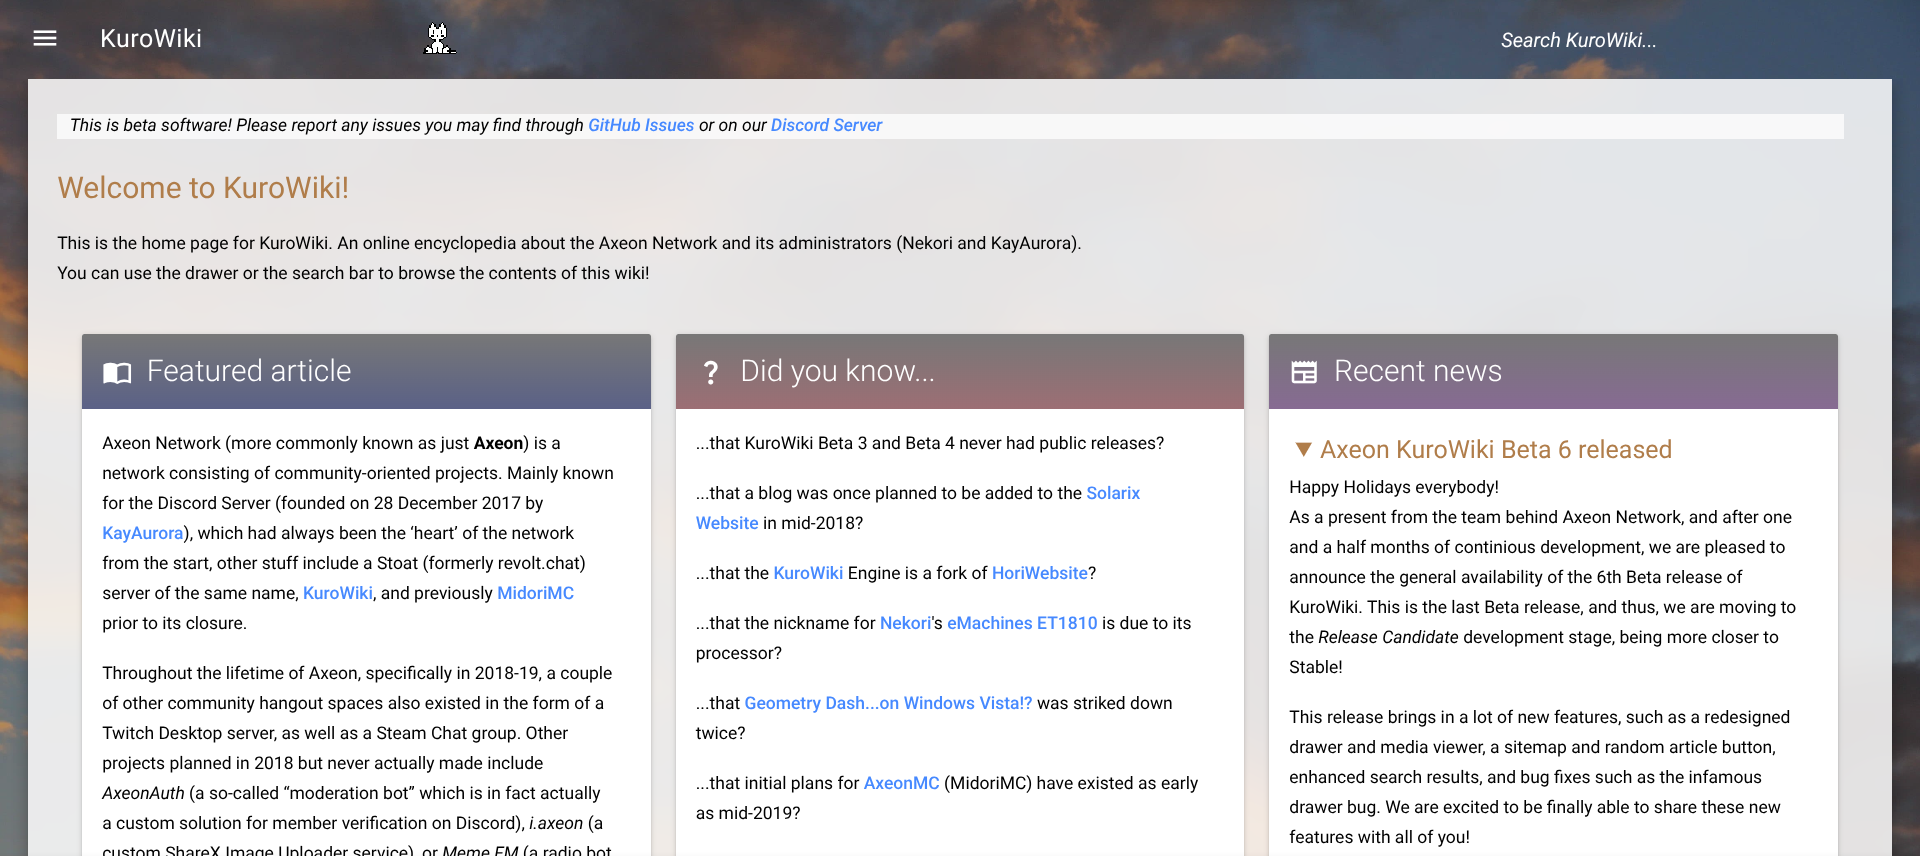Open the eMachines ET1810 link
The width and height of the screenshot is (1920, 856).
point(1022,623)
